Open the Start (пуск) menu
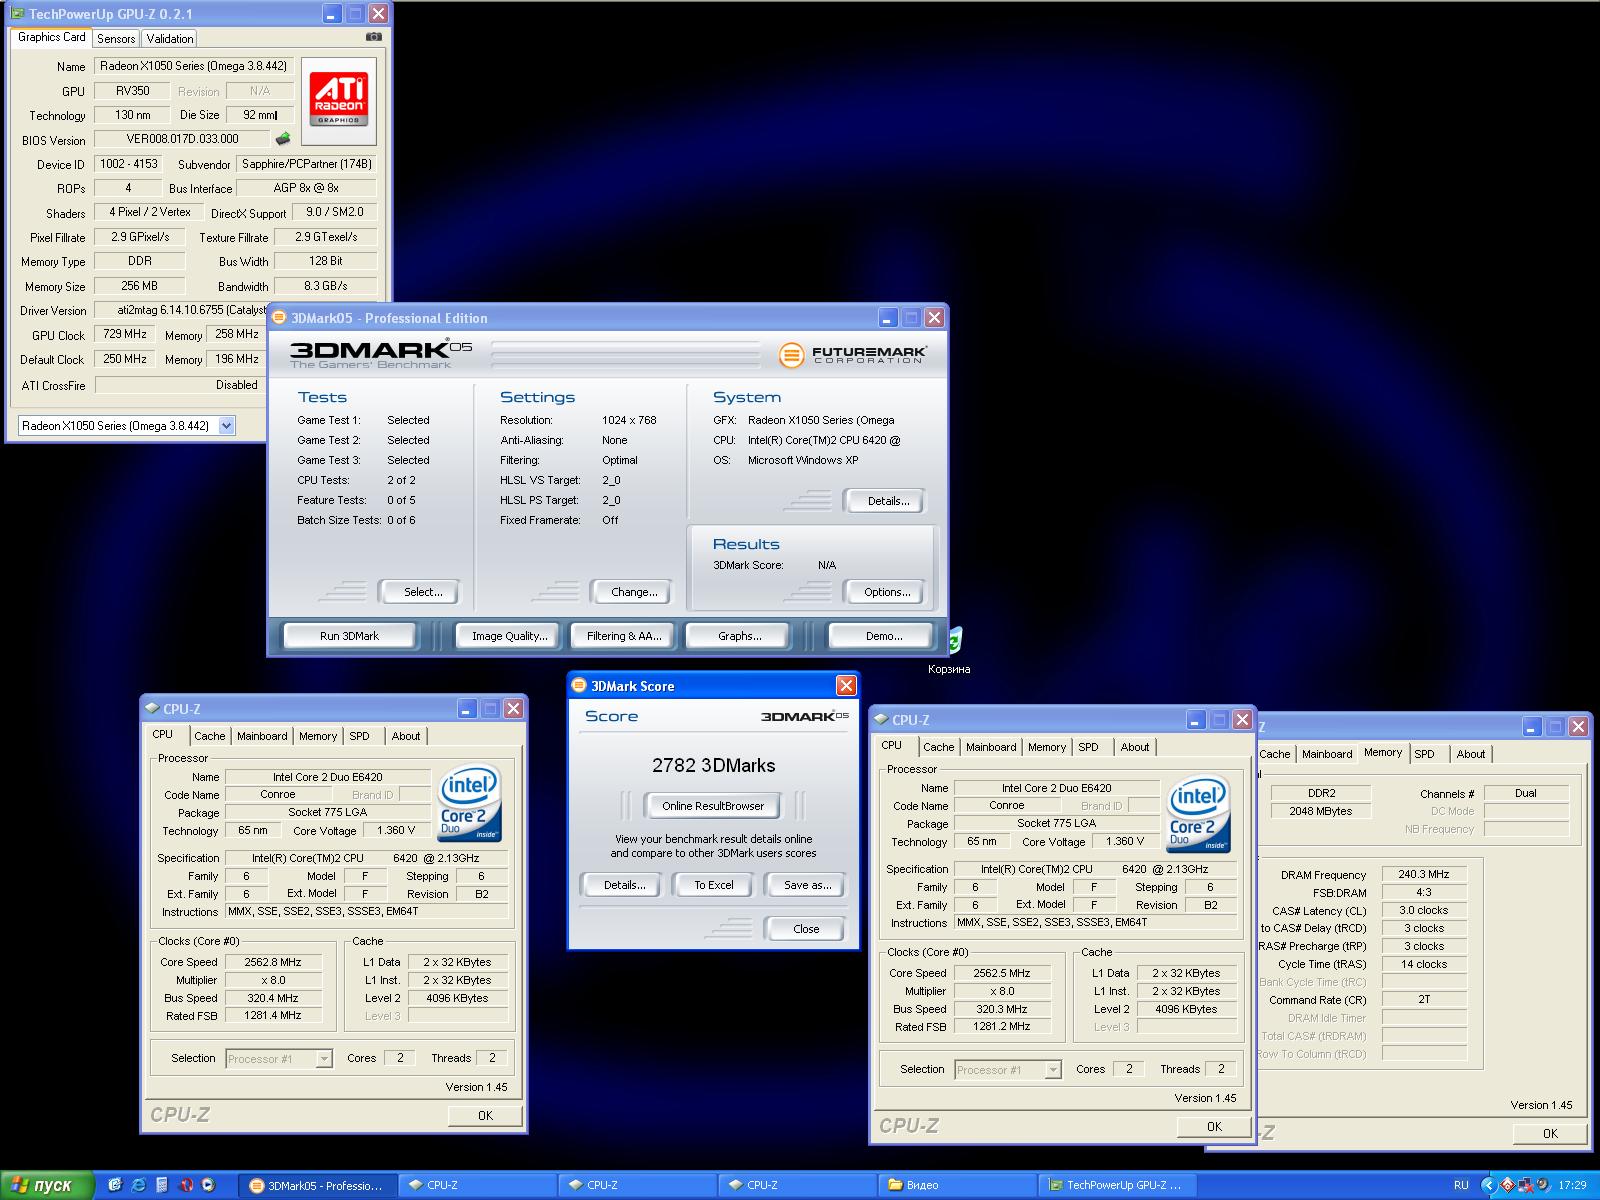Image resolution: width=1600 pixels, height=1200 pixels. coord(47,1185)
